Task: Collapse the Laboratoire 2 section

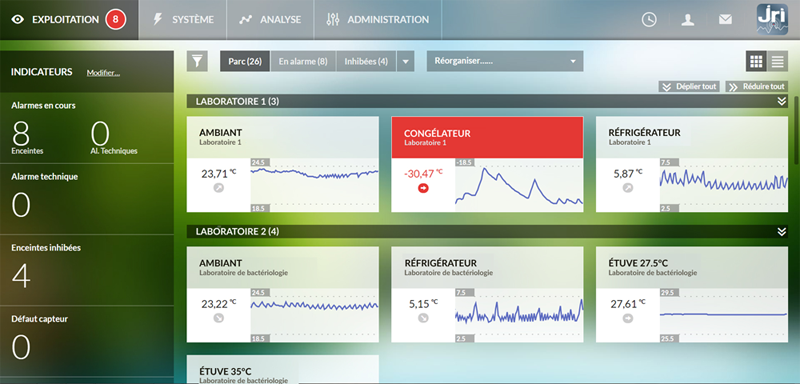Action: (x=782, y=232)
